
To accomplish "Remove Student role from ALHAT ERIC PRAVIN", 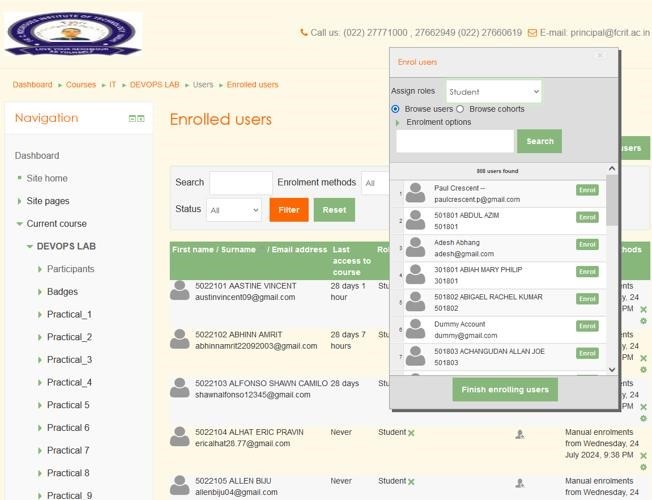I will [x=411, y=433].
